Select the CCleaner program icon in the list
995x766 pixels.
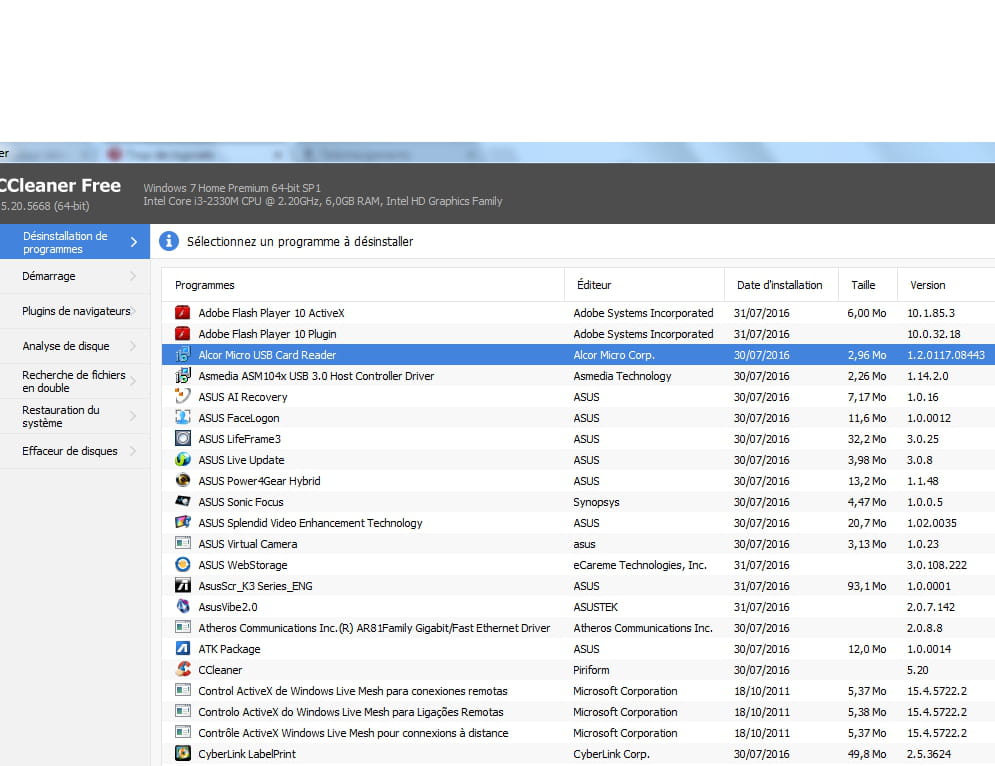pyautogui.click(x=183, y=669)
